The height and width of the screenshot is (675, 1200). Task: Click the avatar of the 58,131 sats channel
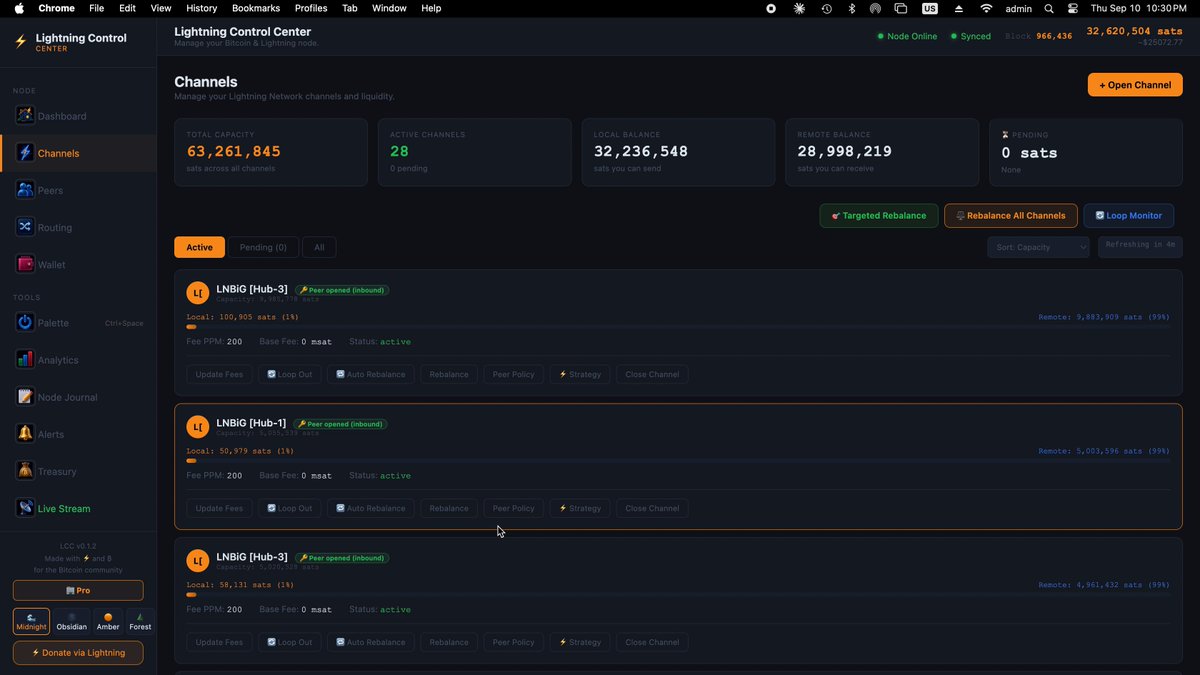coord(197,561)
